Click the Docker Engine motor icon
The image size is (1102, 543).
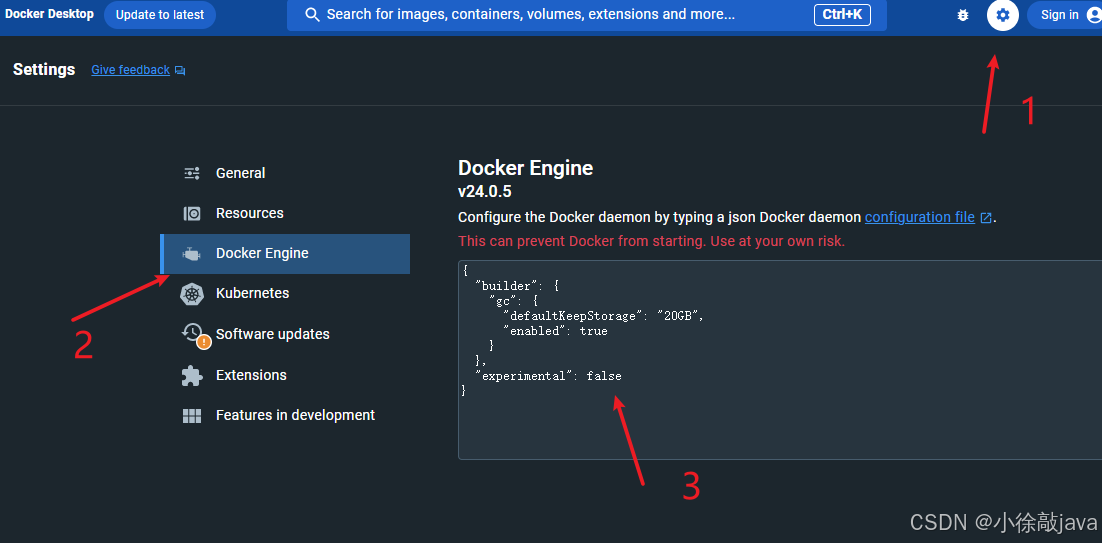[192, 254]
